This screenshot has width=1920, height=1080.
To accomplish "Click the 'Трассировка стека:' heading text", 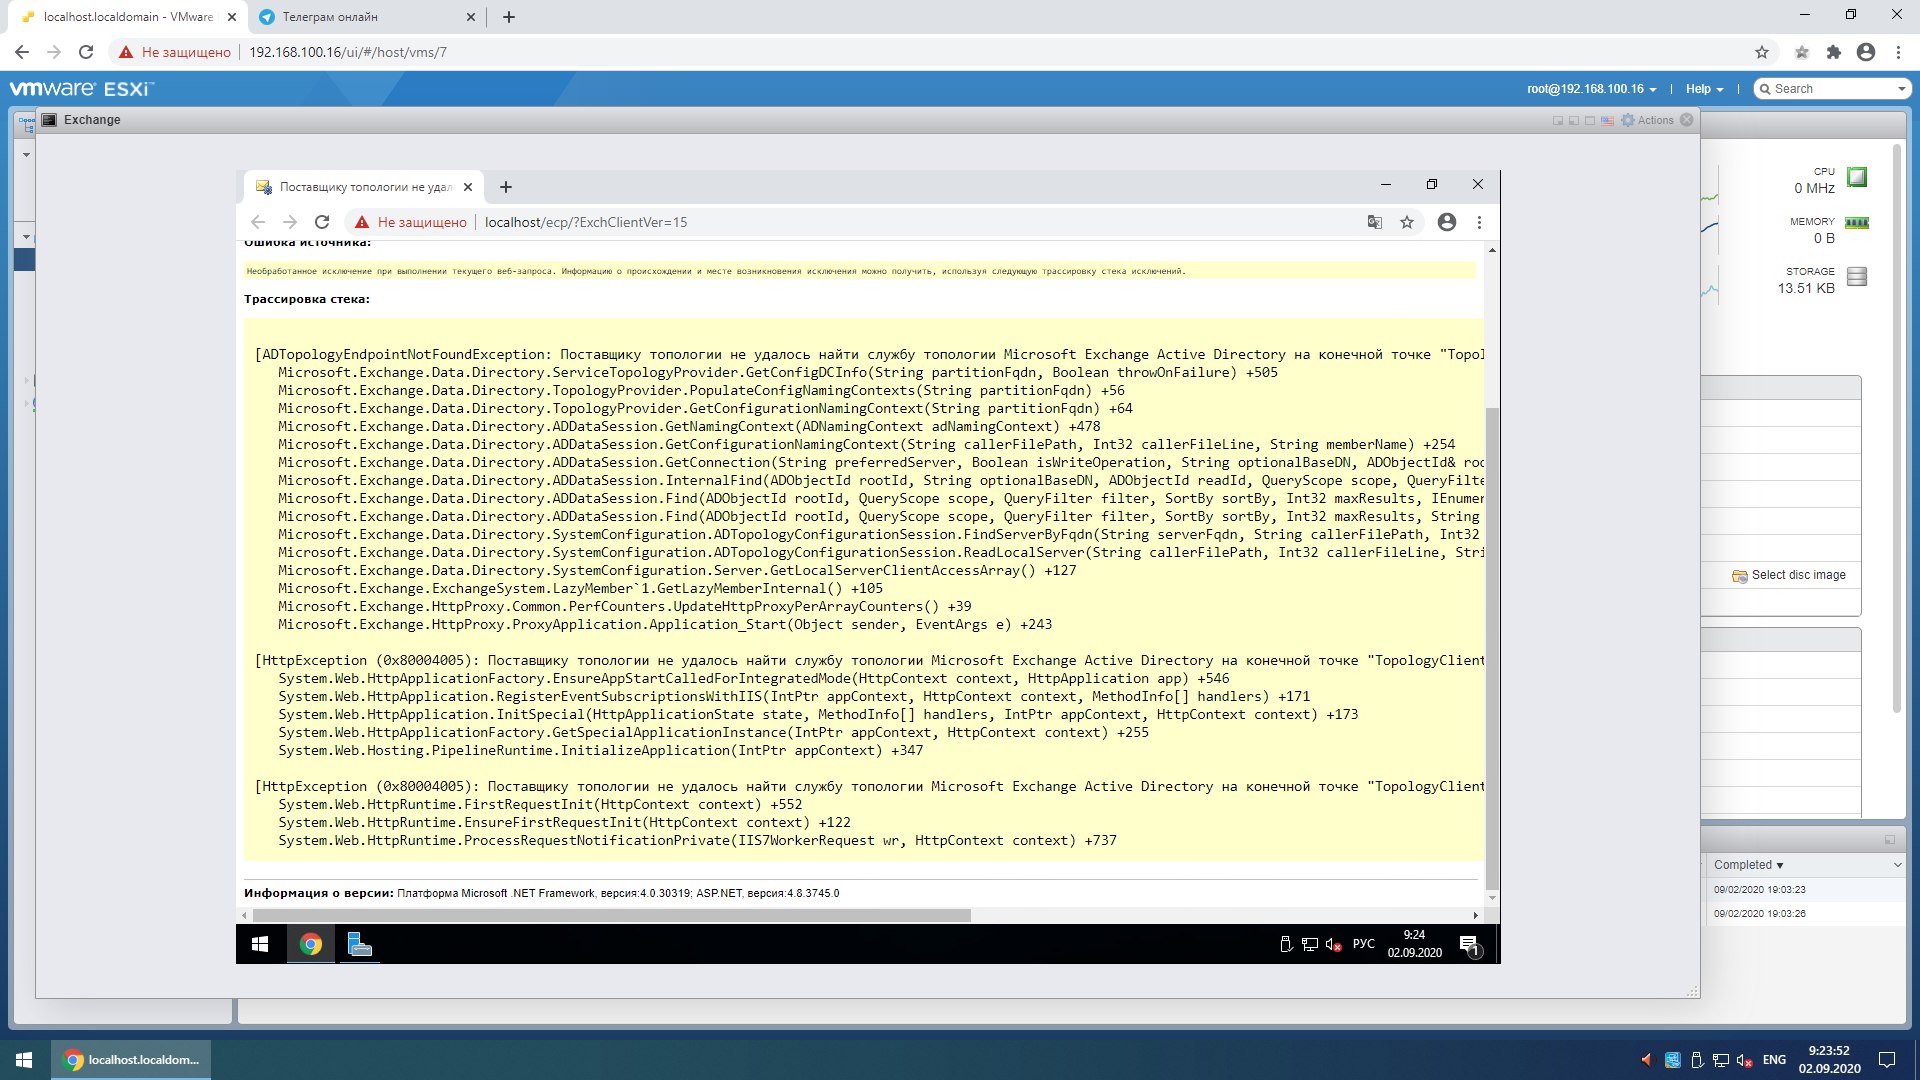I will coord(307,299).
